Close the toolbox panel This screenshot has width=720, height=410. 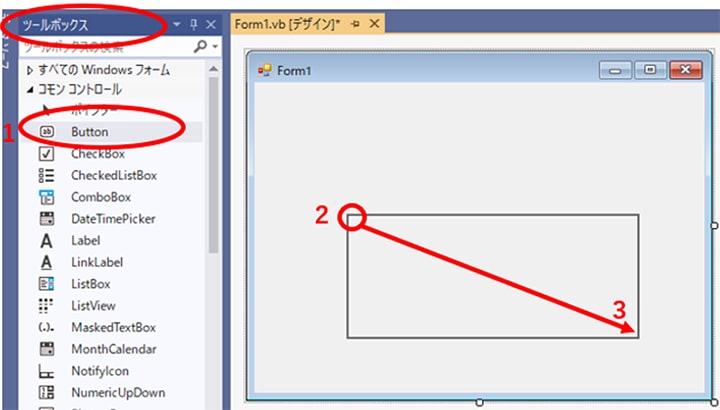(210, 25)
